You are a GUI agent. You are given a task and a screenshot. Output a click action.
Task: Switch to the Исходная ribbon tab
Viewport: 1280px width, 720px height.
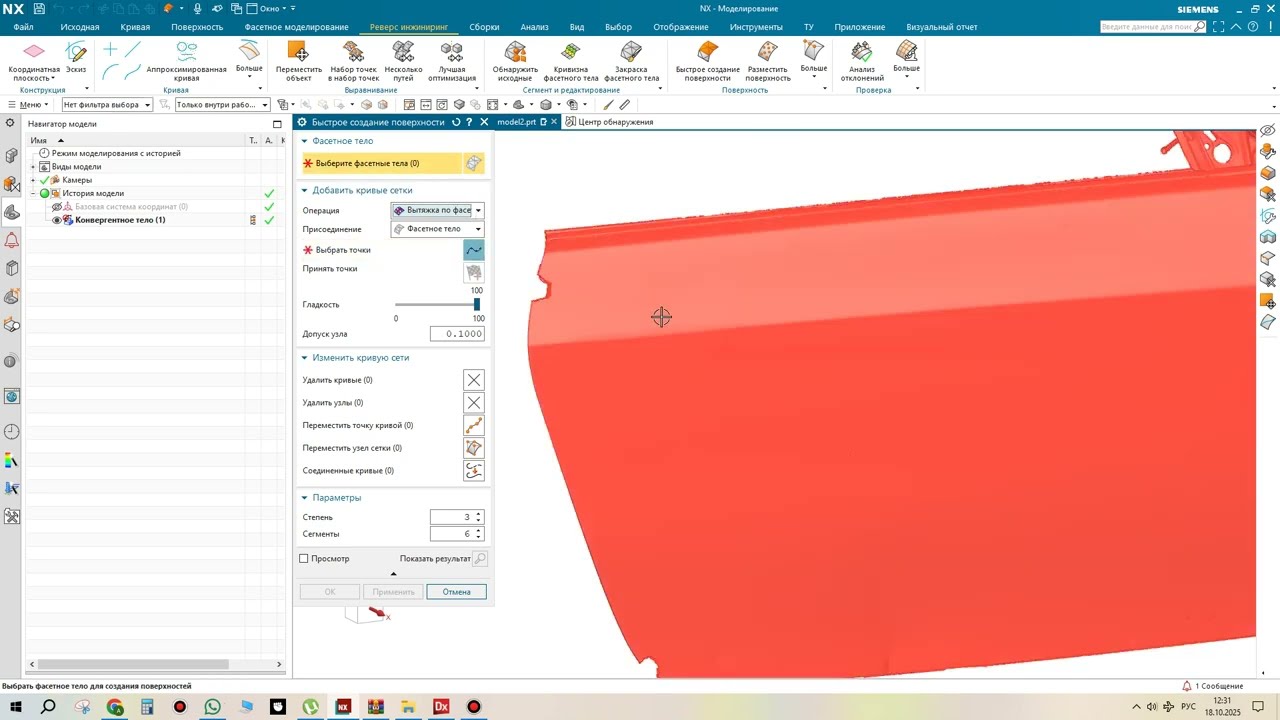tap(80, 27)
